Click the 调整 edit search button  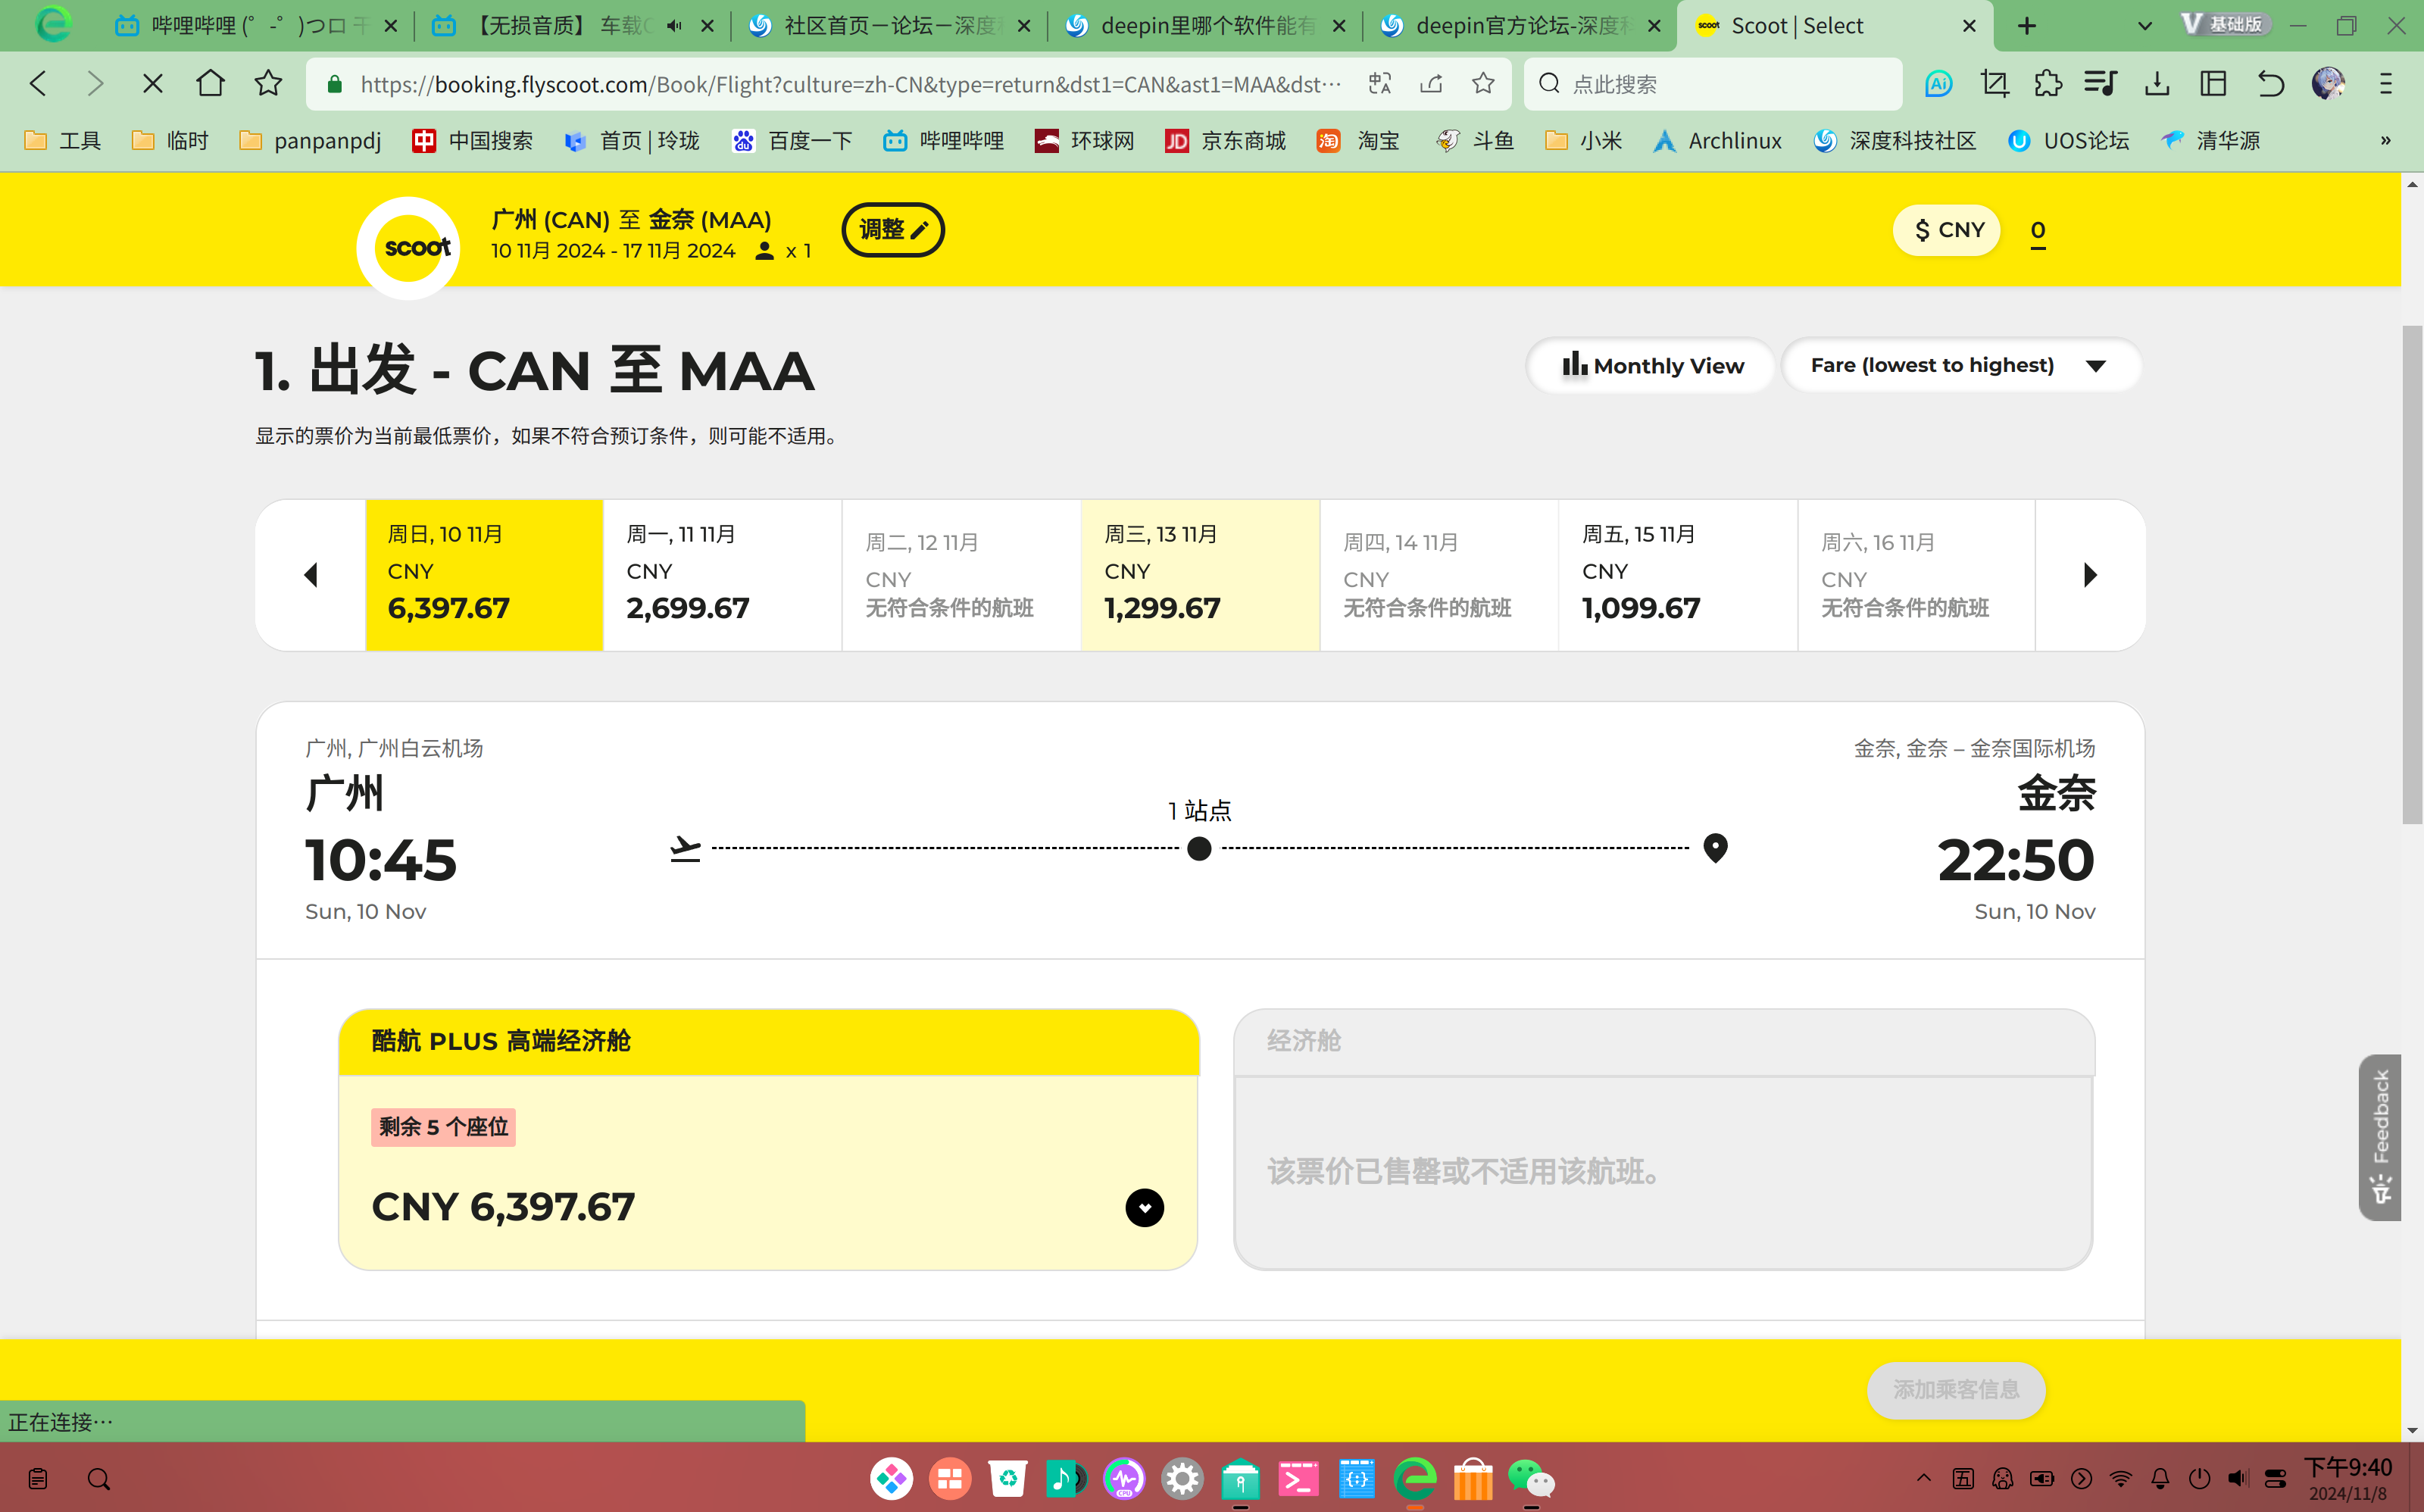pyautogui.click(x=893, y=229)
